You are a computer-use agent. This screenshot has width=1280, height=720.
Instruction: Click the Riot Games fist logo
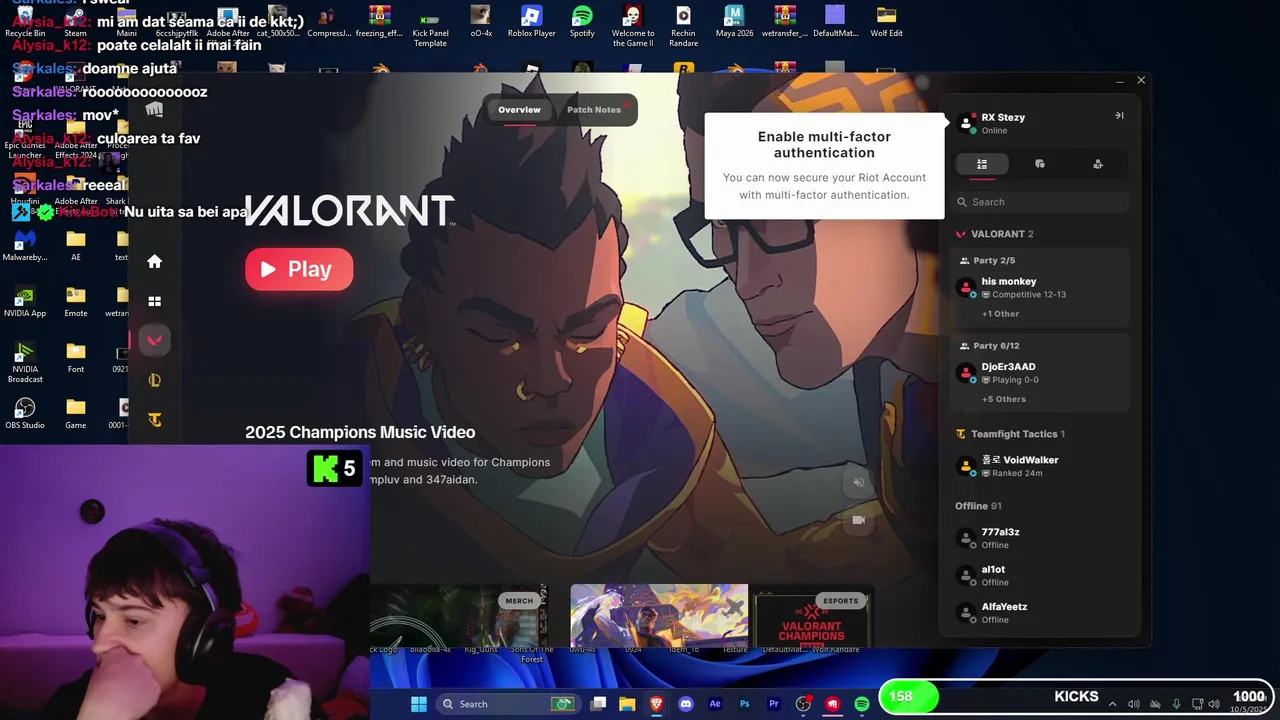154,109
